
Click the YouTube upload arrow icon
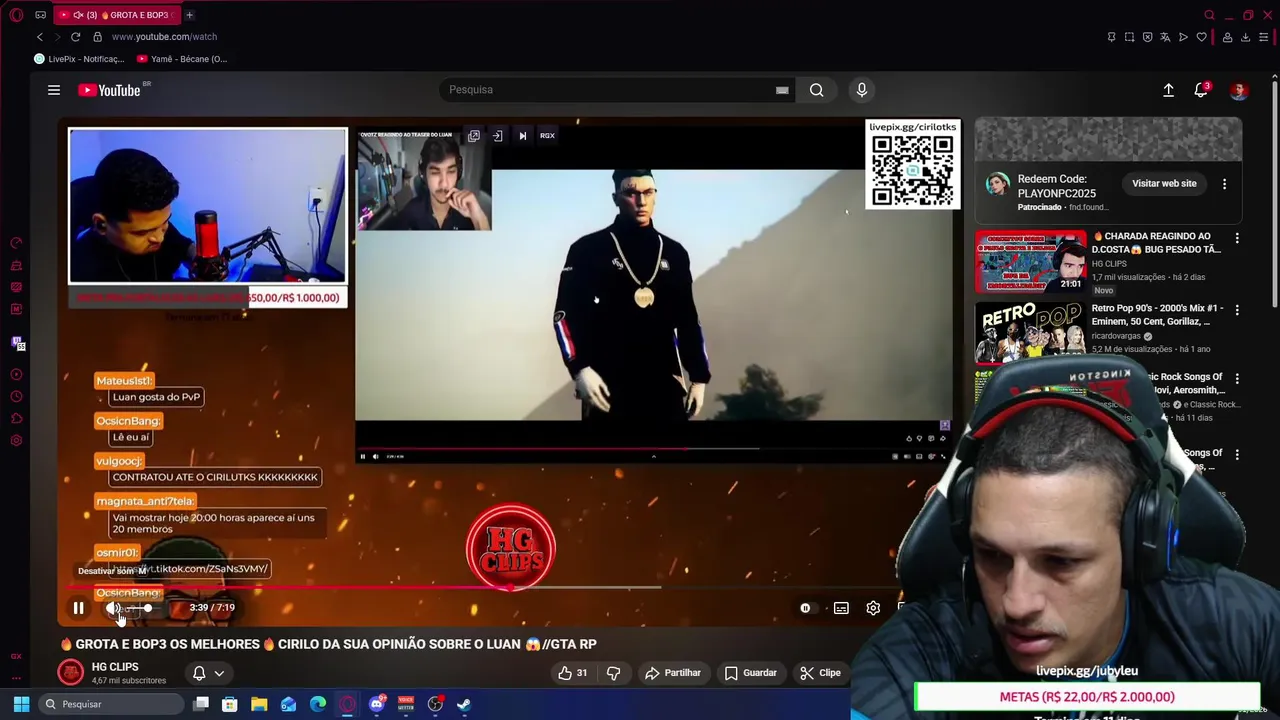[1168, 90]
